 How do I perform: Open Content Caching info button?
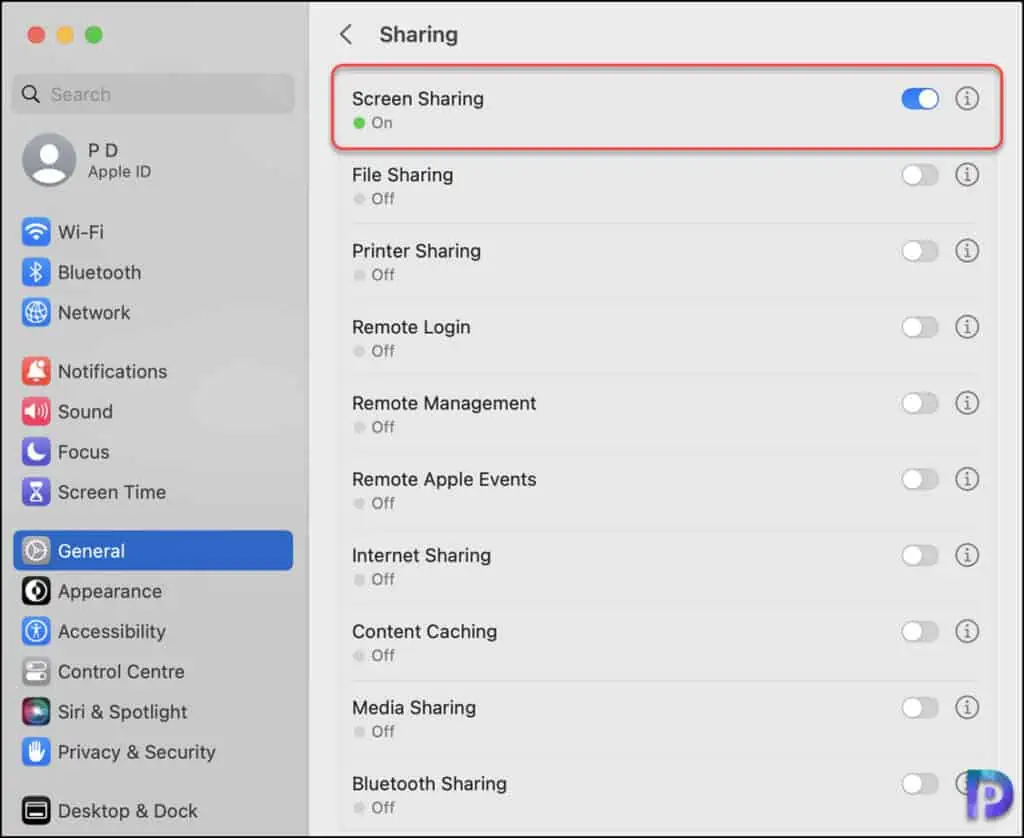tap(967, 632)
